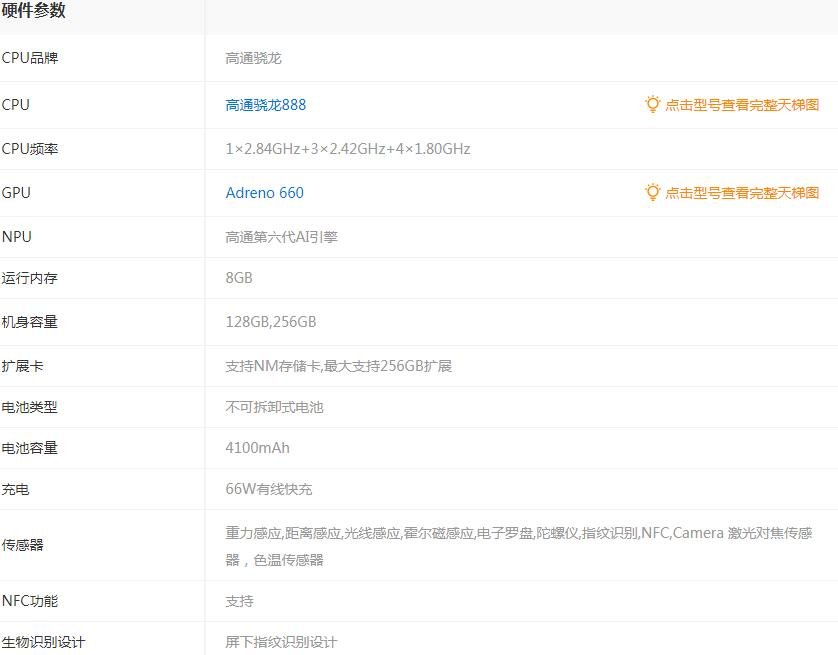Select the 1×2.84GHz+3×2.42GHz+4×1.80GHz value

point(348,149)
